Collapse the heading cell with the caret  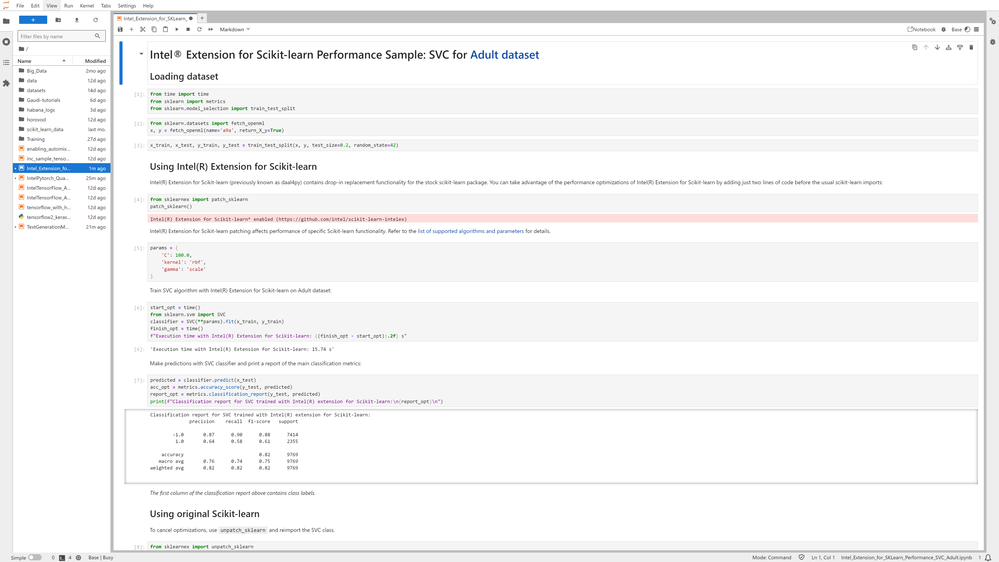click(x=141, y=54)
